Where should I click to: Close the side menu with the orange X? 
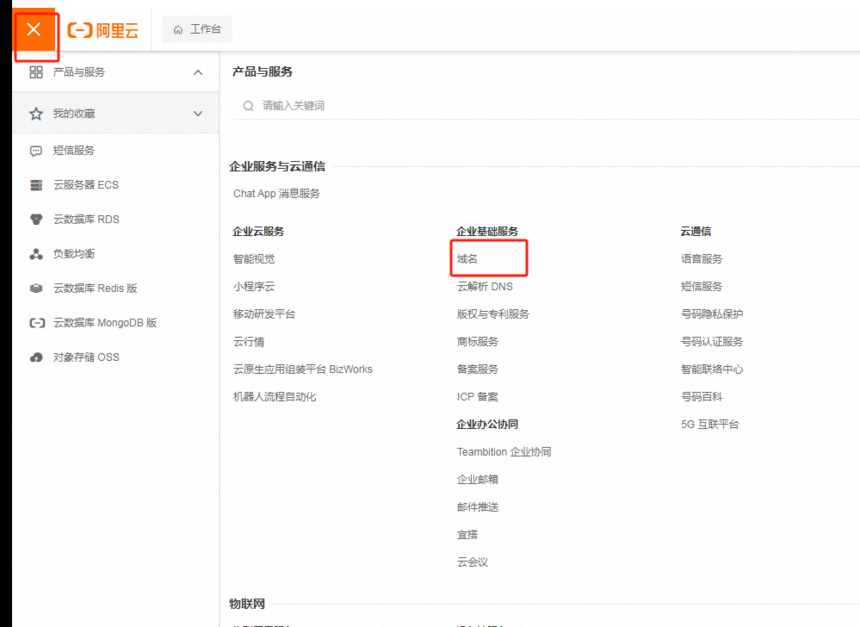[x=34, y=30]
